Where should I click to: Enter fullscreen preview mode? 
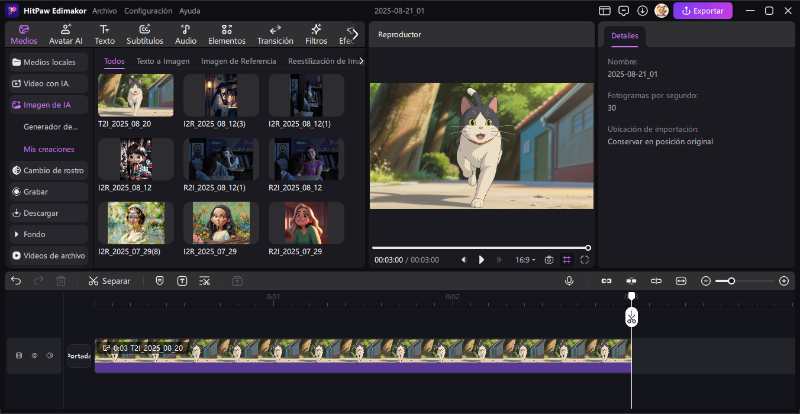coord(585,260)
